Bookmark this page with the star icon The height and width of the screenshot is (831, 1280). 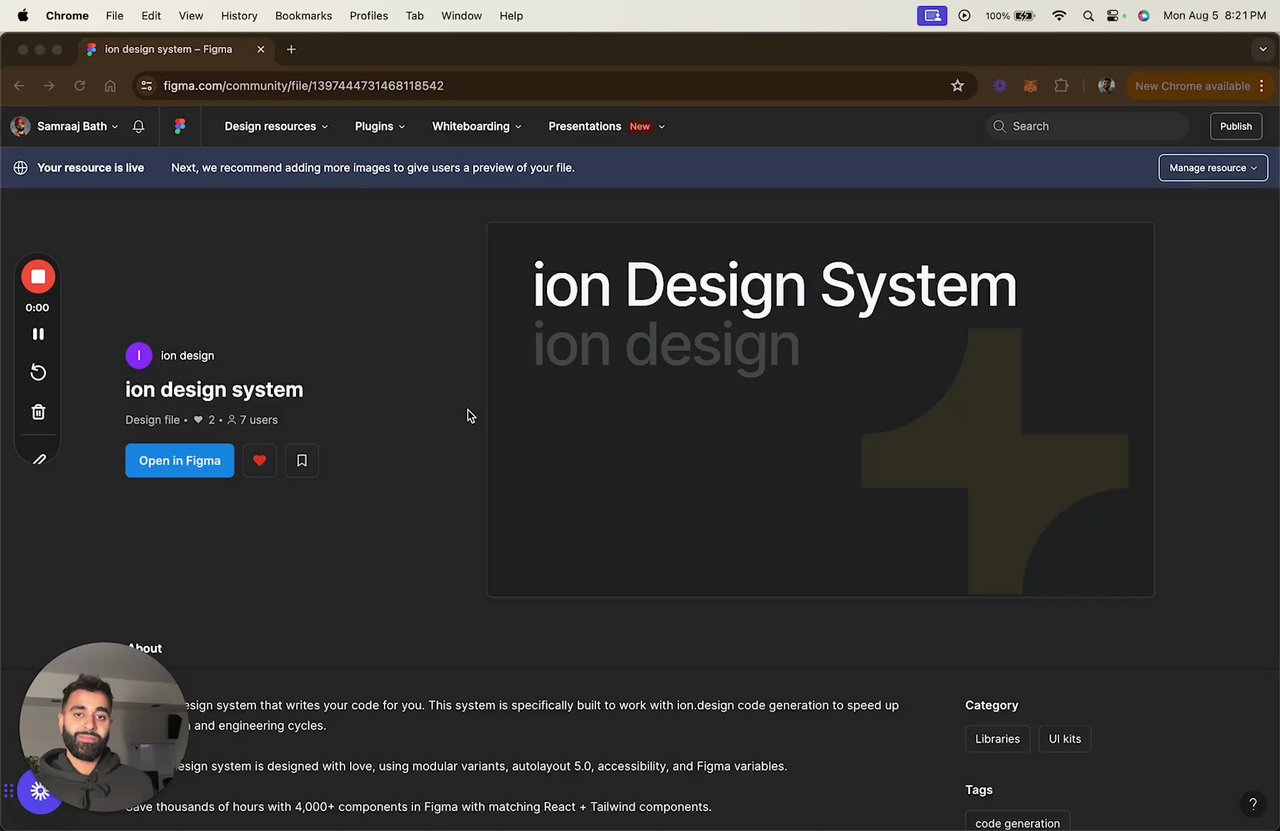(957, 86)
